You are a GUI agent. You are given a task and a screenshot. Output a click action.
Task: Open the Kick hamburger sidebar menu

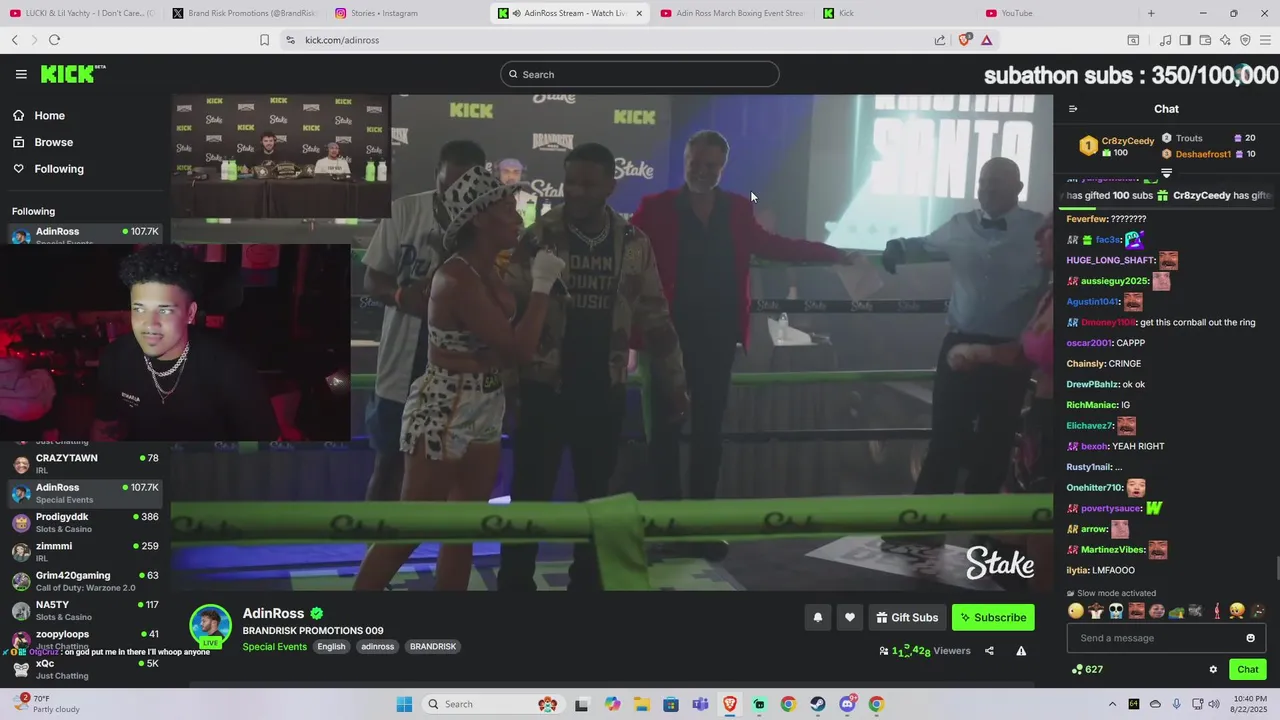click(x=21, y=74)
